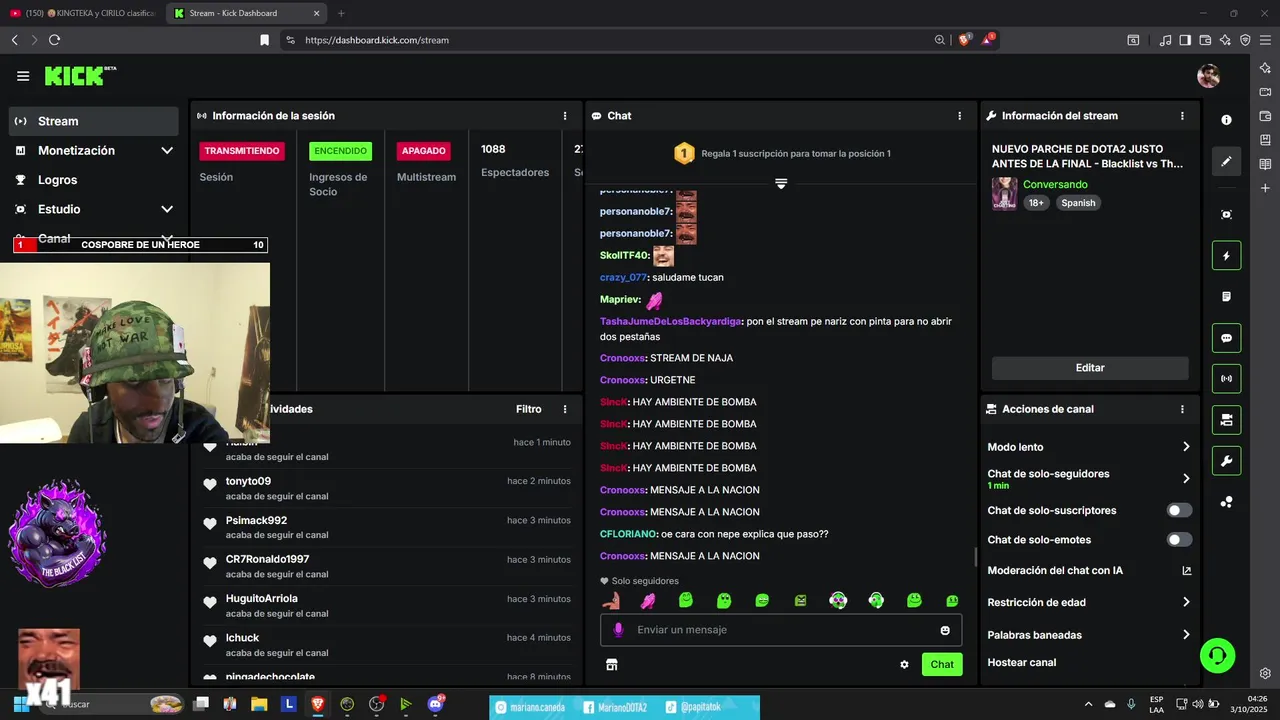Screen dimensions: 1280x720
Task: Click the Brave shields icon in address bar
Action: (x=965, y=40)
